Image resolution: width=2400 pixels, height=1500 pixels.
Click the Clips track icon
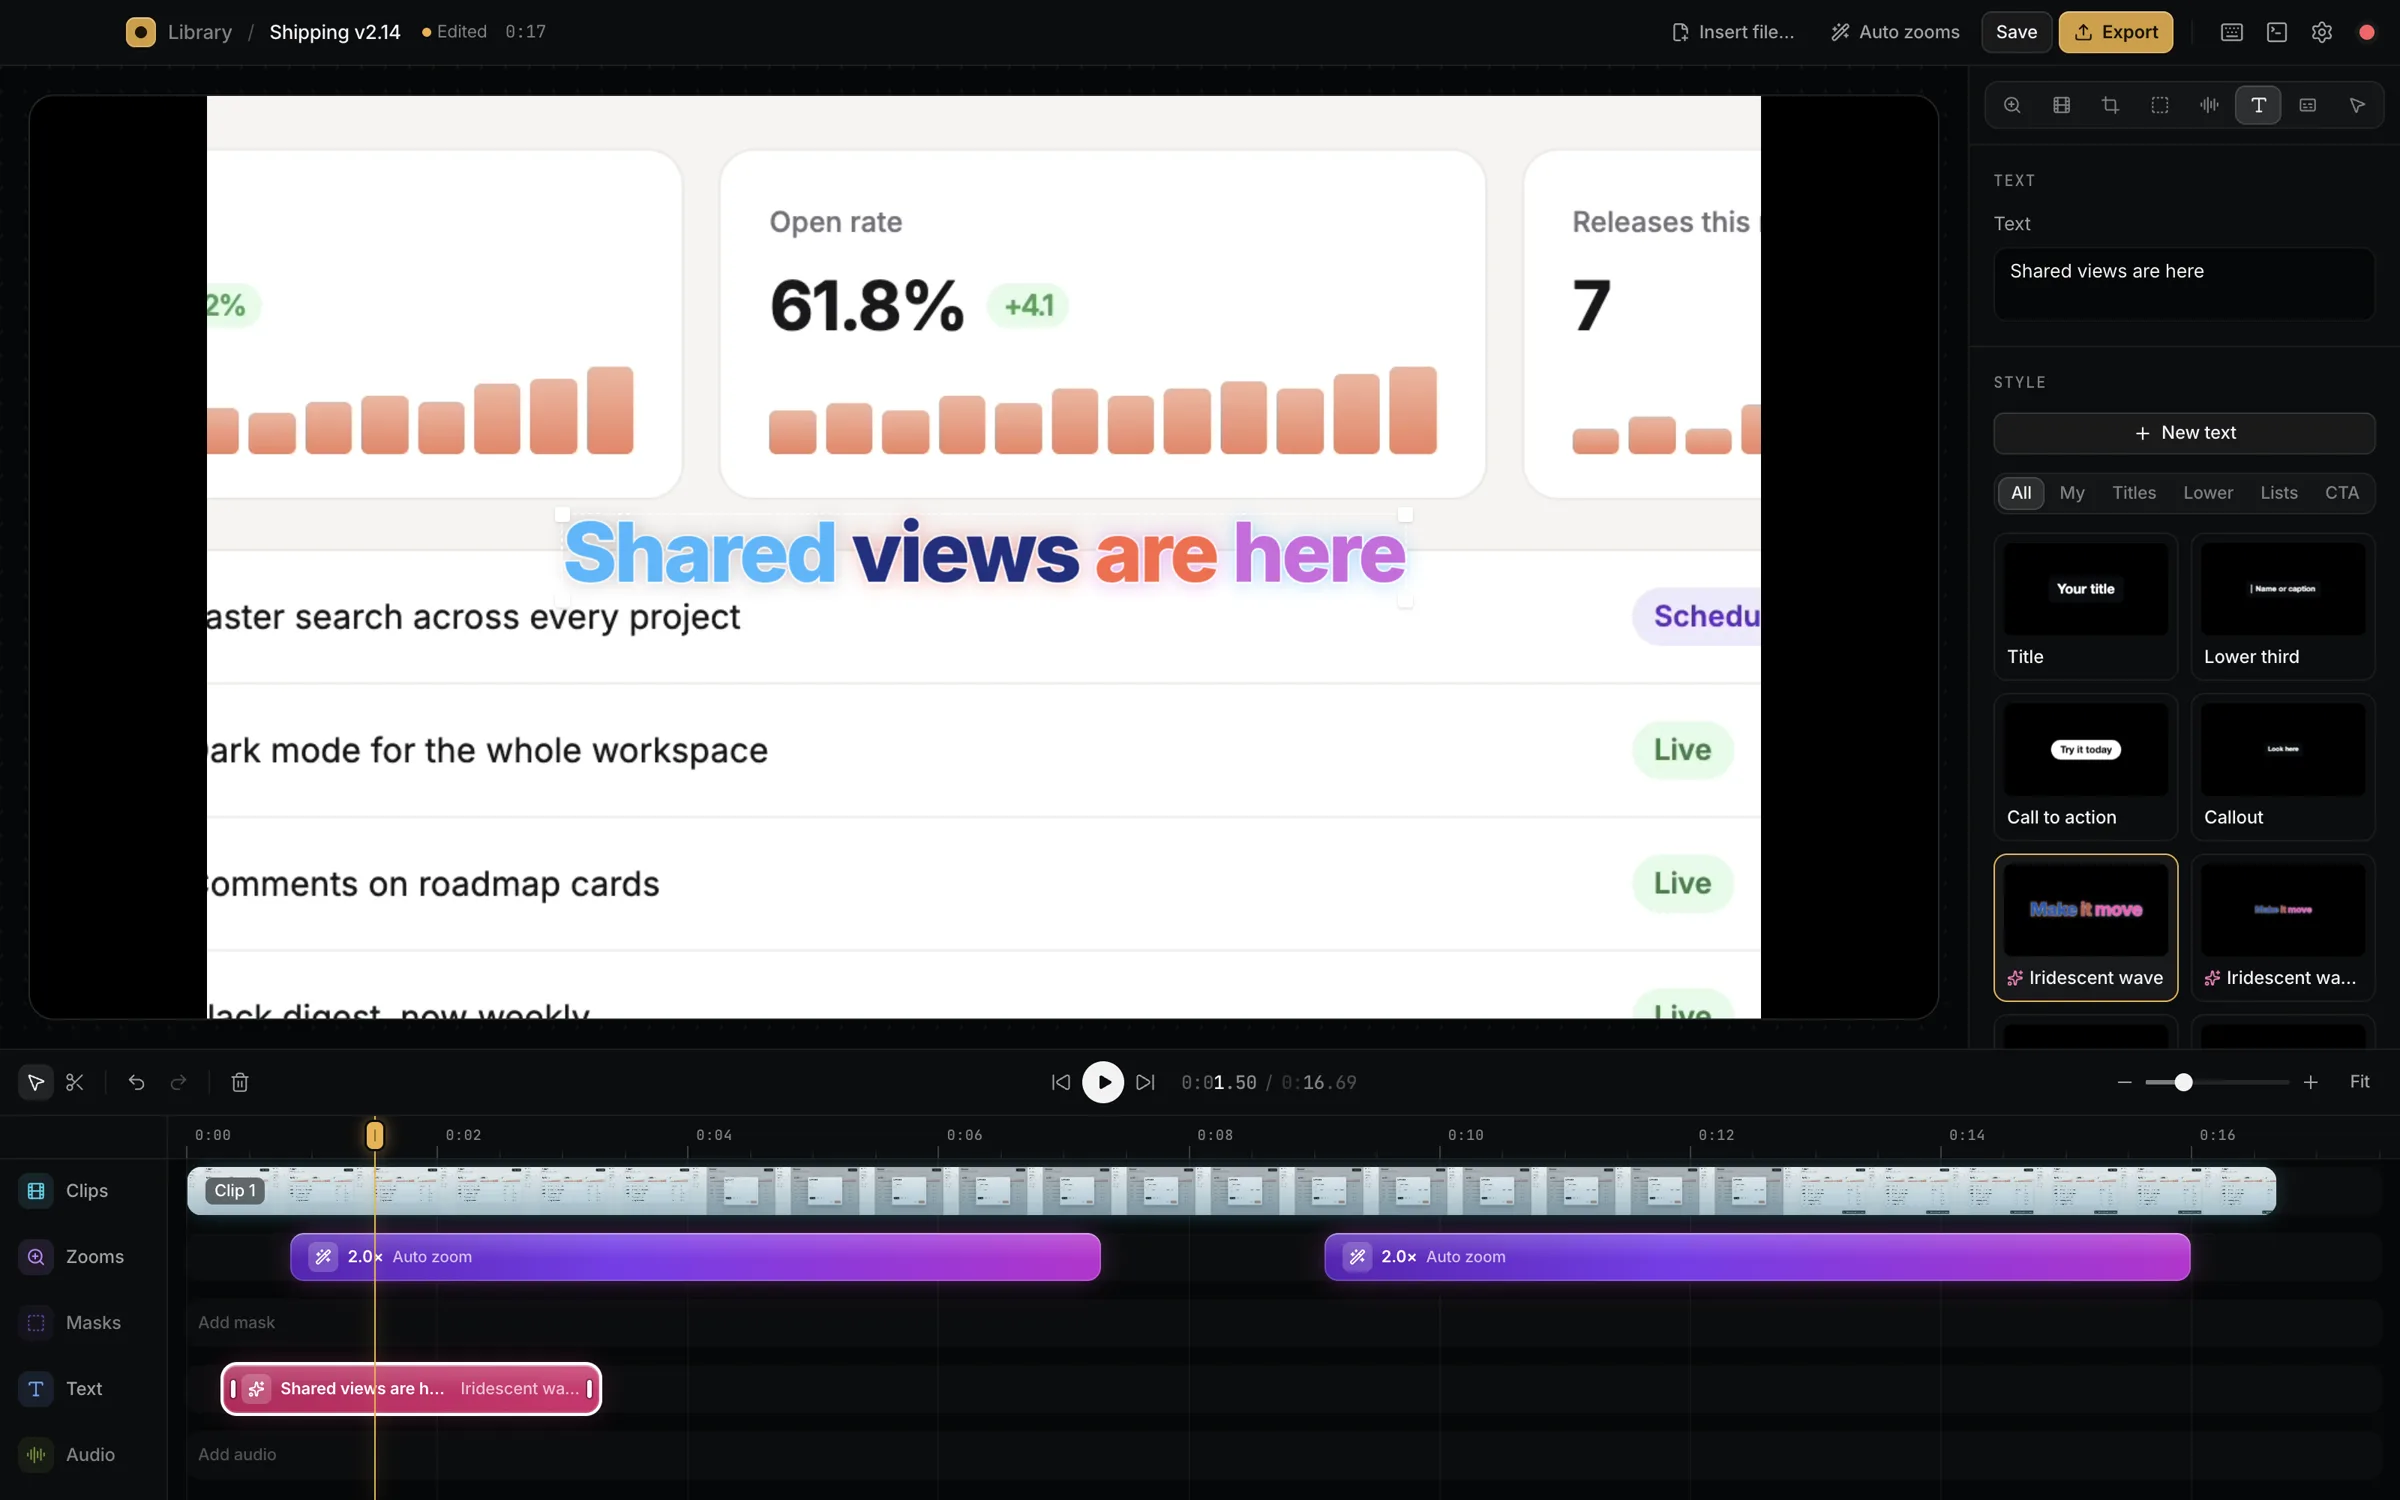tap(36, 1190)
